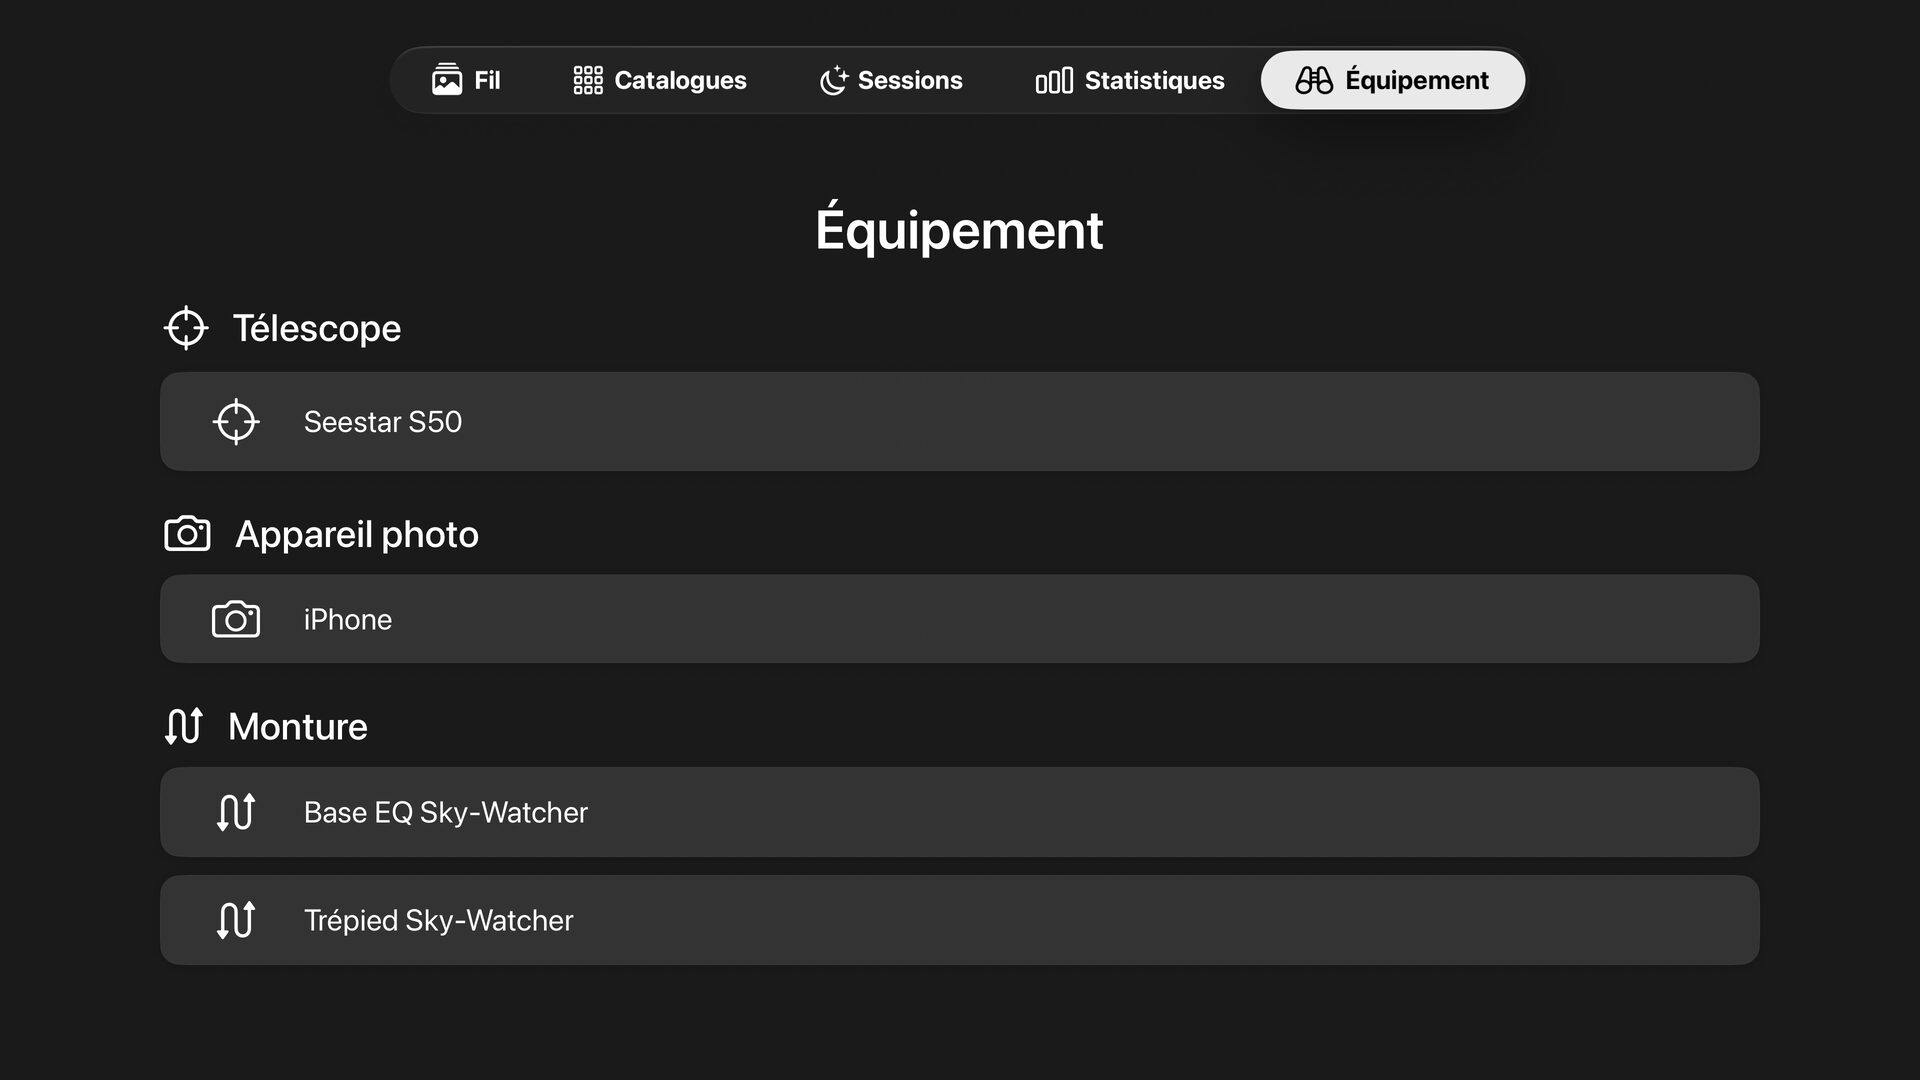The height and width of the screenshot is (1080, 1920).
Task: Open the Seestar S50 telescope entry
Action: coord(960,422)
